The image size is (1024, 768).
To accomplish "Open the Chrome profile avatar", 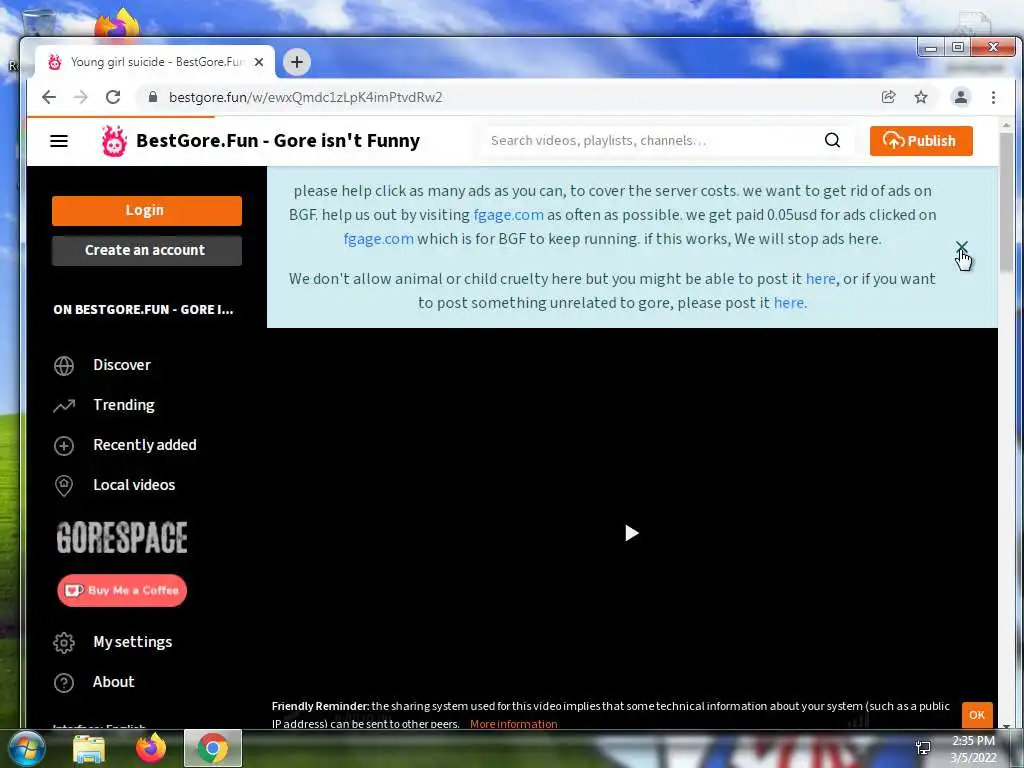I will point(961,97).
